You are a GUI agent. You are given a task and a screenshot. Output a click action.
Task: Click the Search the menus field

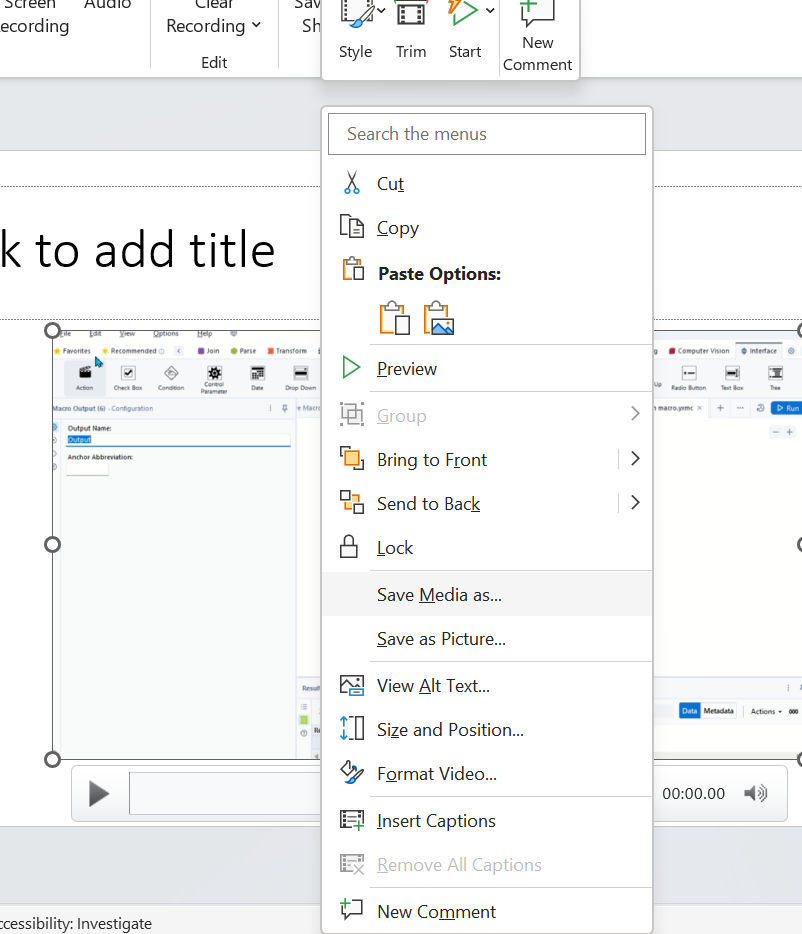click(x=487, y=134)
